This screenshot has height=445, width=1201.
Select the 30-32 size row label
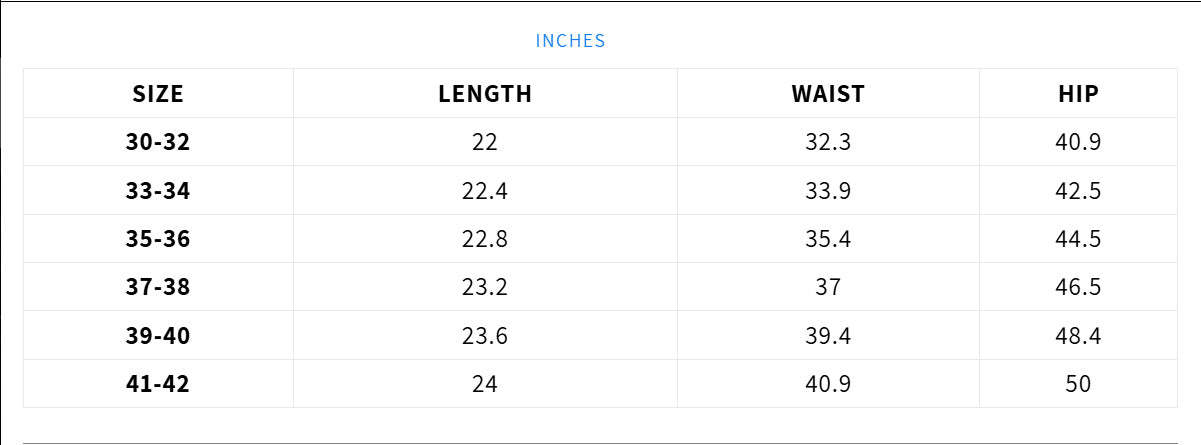158,142
